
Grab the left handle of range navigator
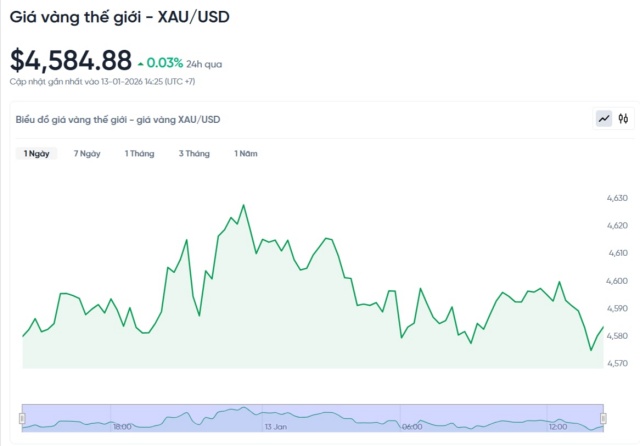(22, 417)
